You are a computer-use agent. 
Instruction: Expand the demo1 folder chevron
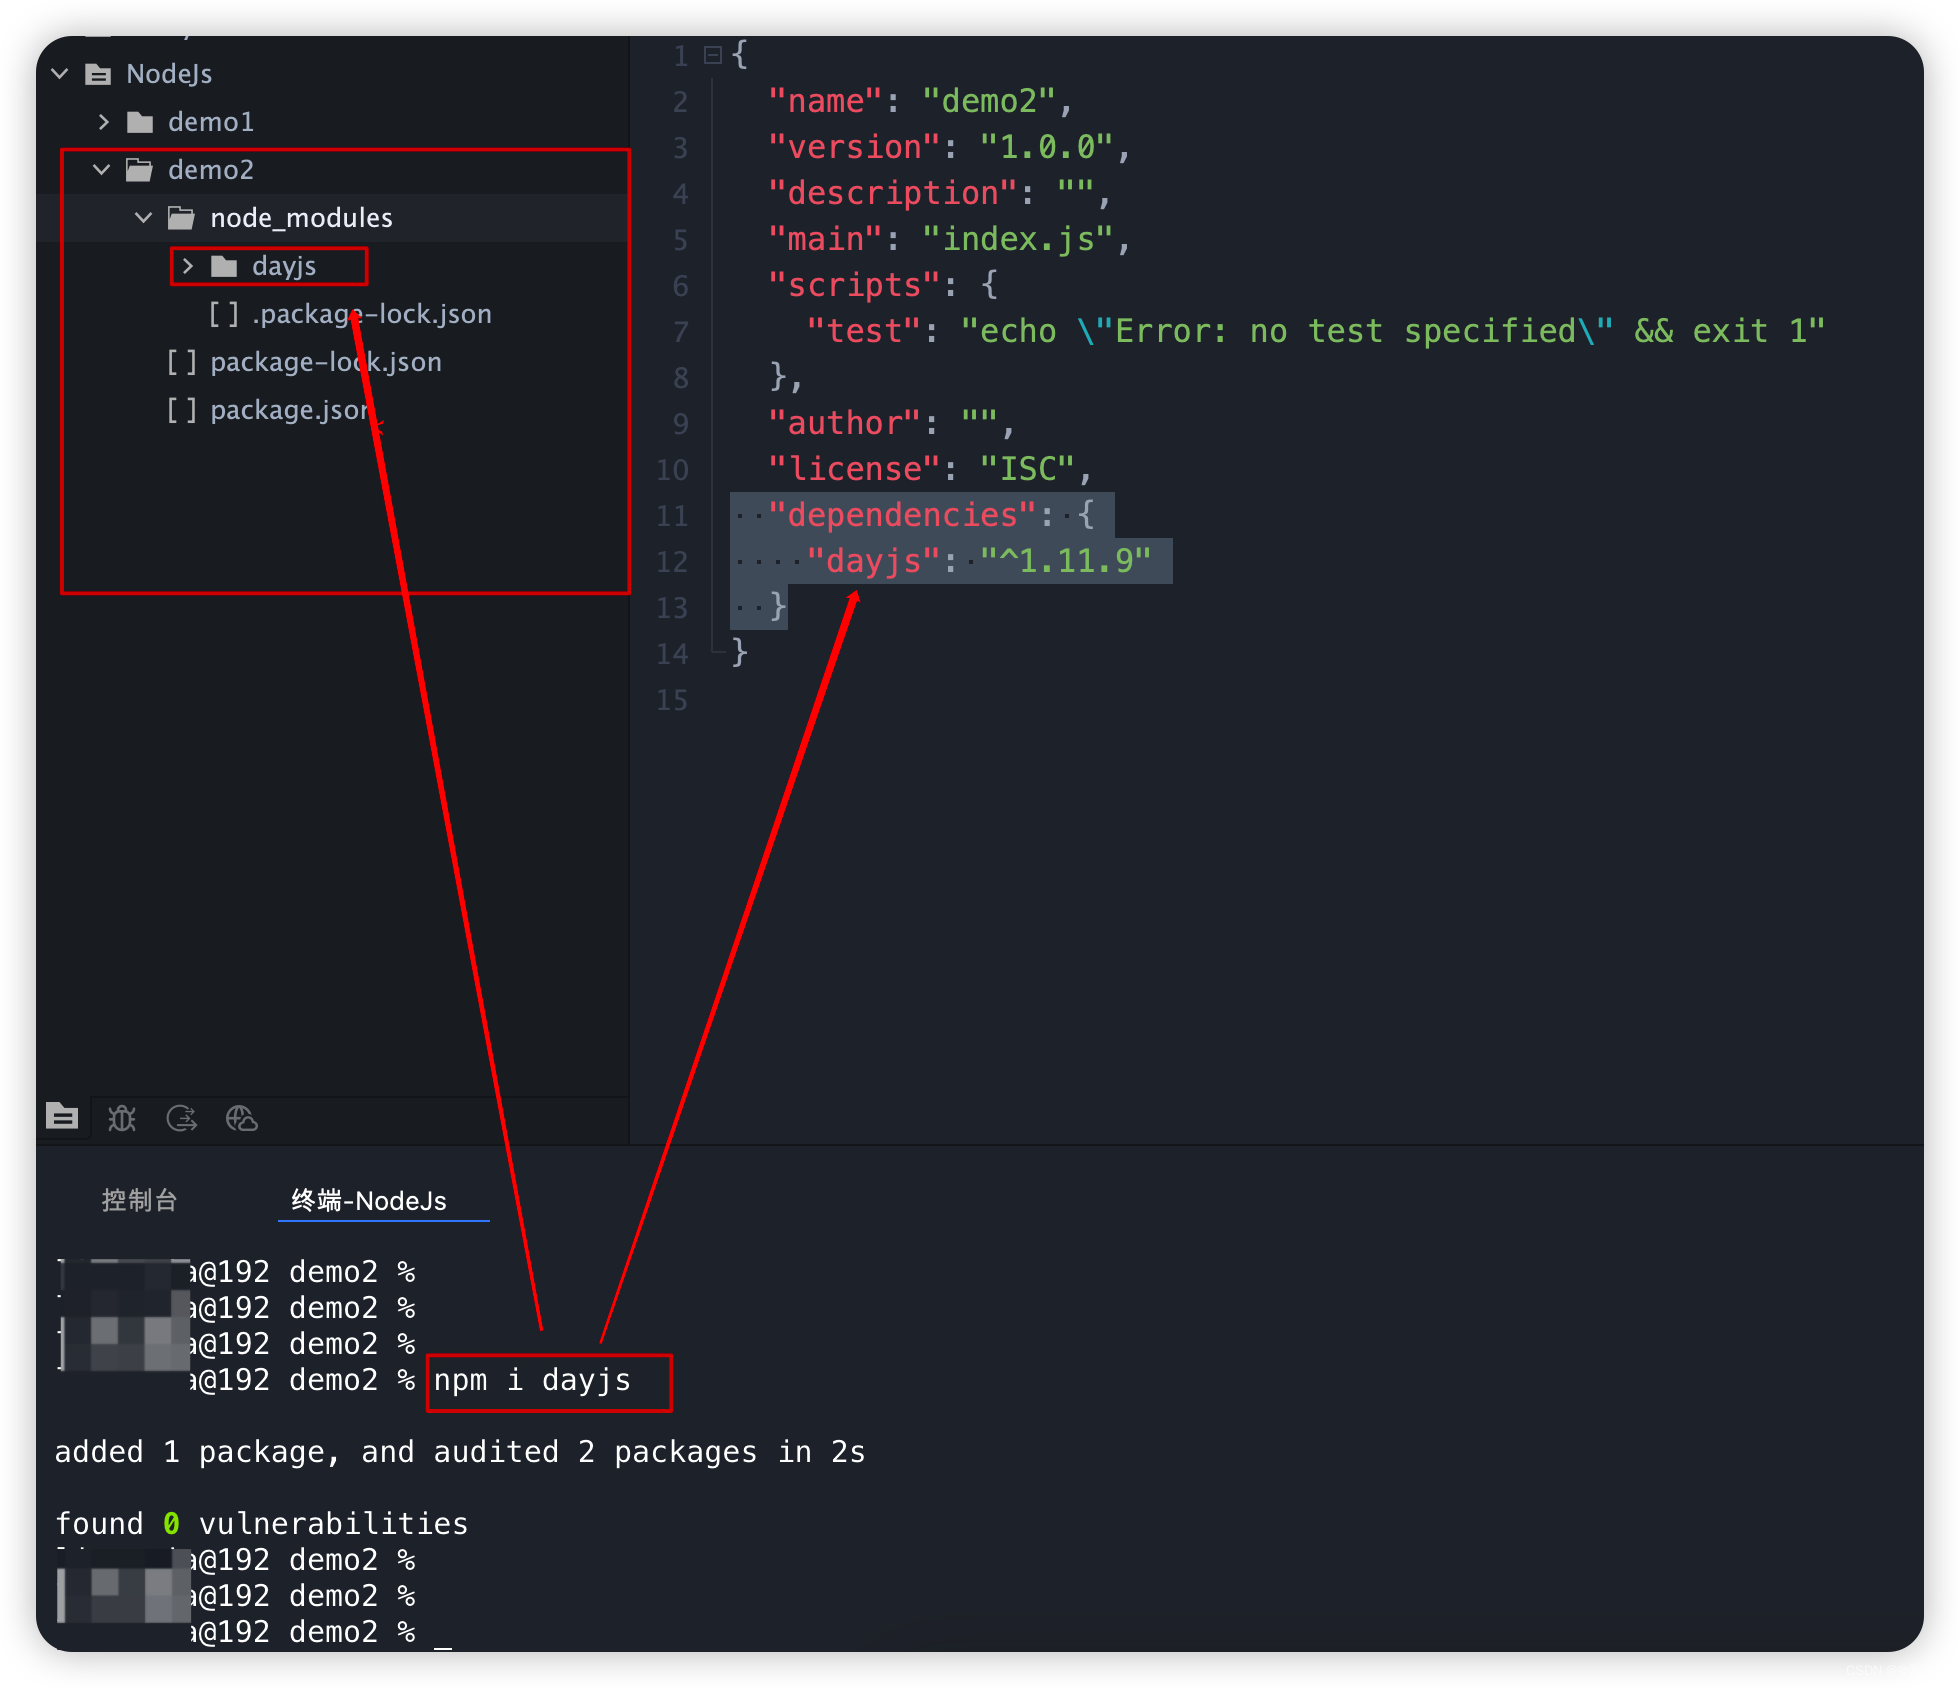click(x=103, y=122)
